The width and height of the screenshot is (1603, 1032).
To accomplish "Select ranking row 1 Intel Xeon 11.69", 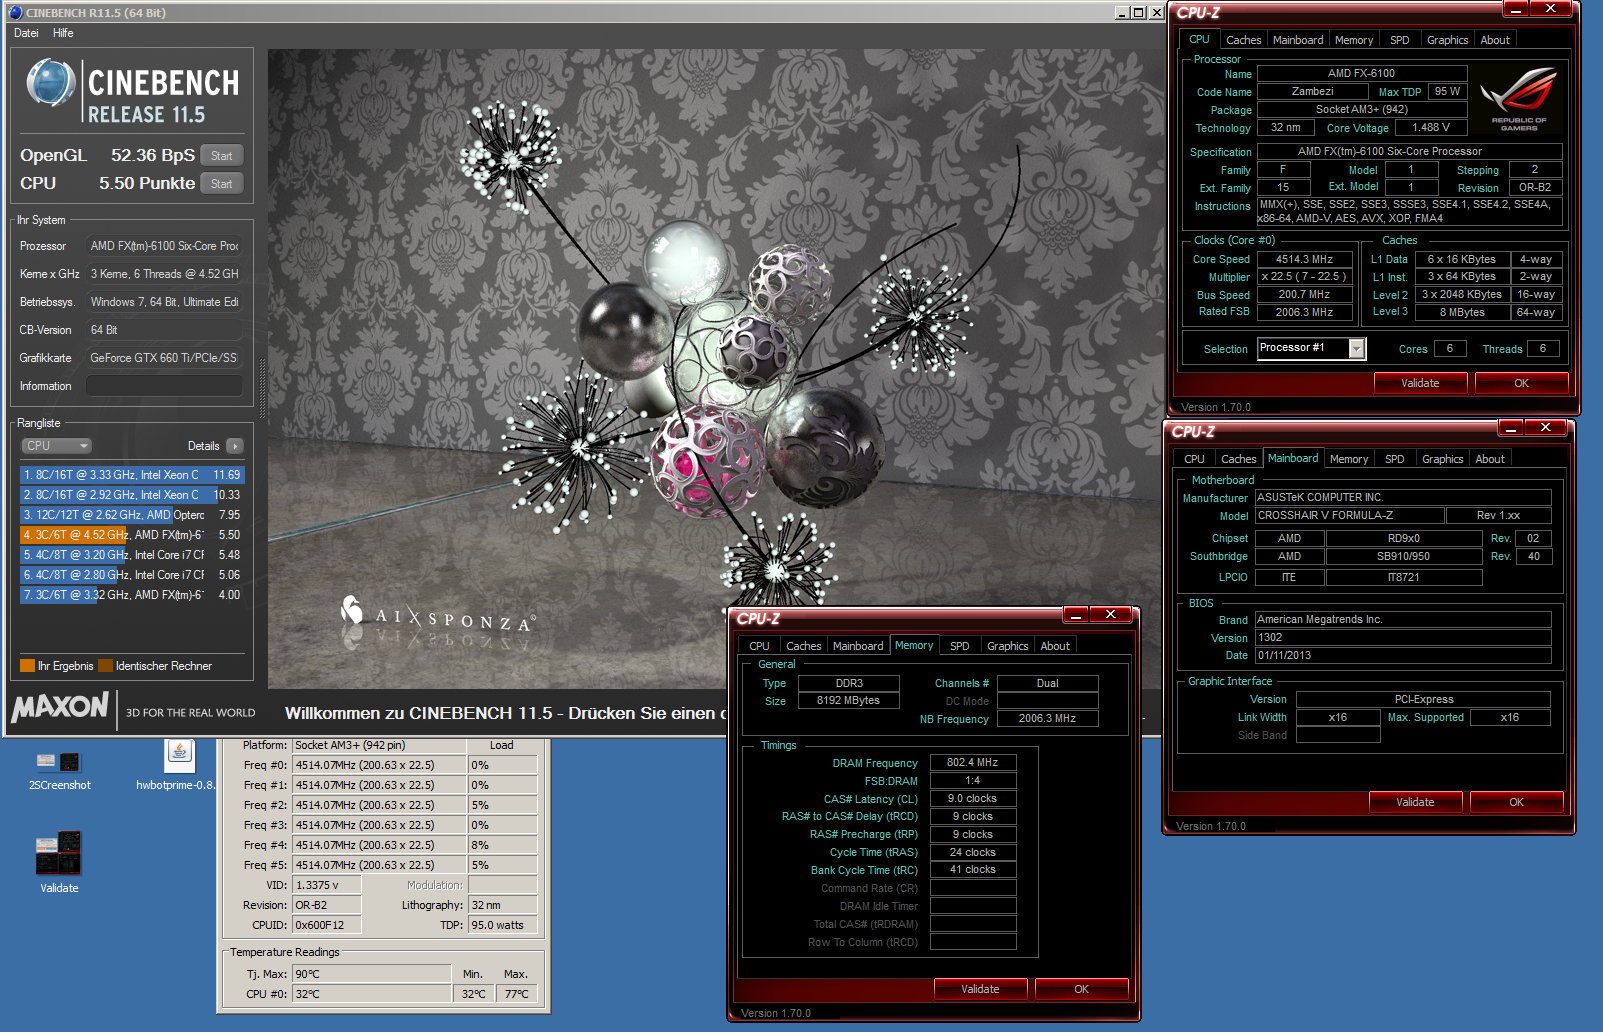I will pyautogui.click(x=131, y=475).
